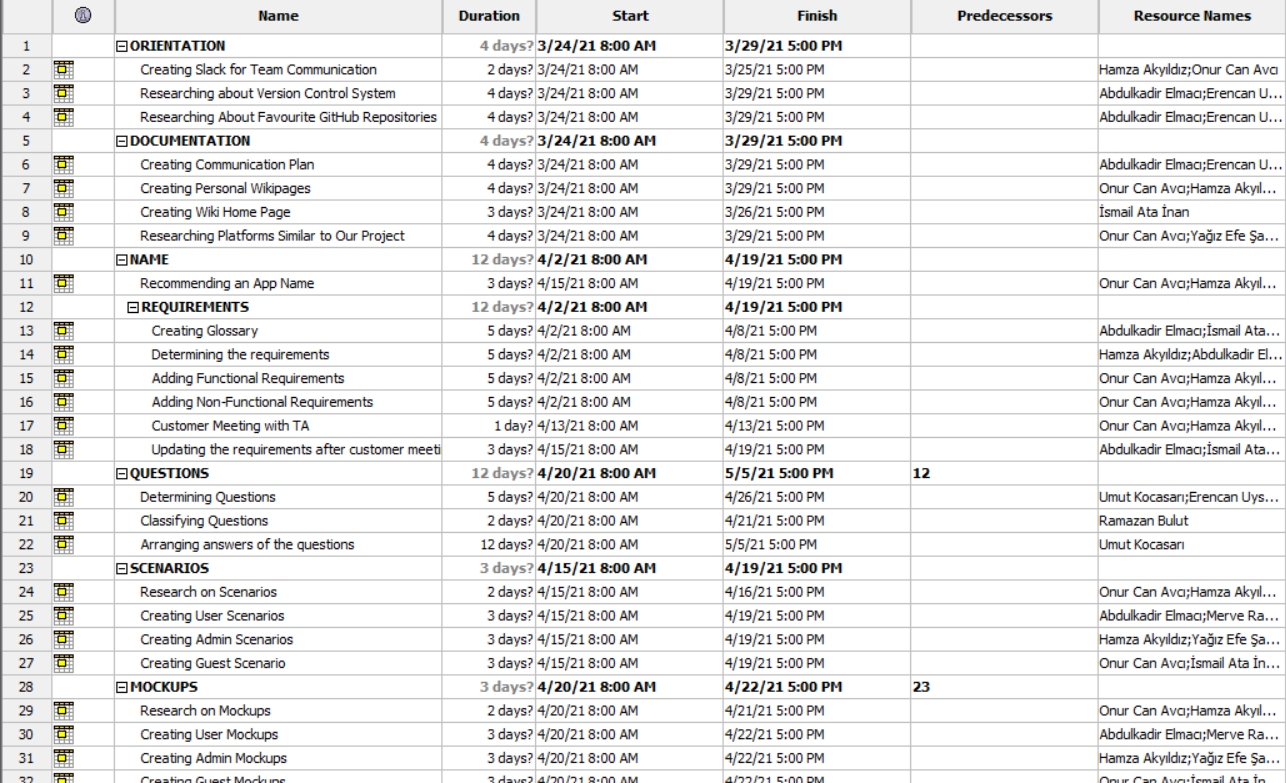Click the notes icon in row 22
Viewport: 1286px width, 783px height.
coord(63,545)
